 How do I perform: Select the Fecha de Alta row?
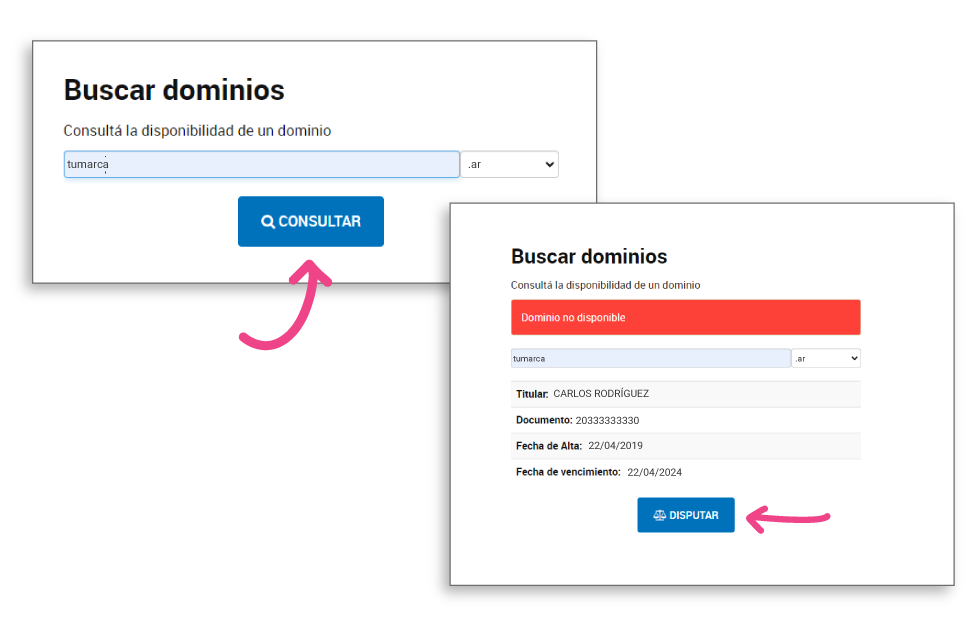685,446
